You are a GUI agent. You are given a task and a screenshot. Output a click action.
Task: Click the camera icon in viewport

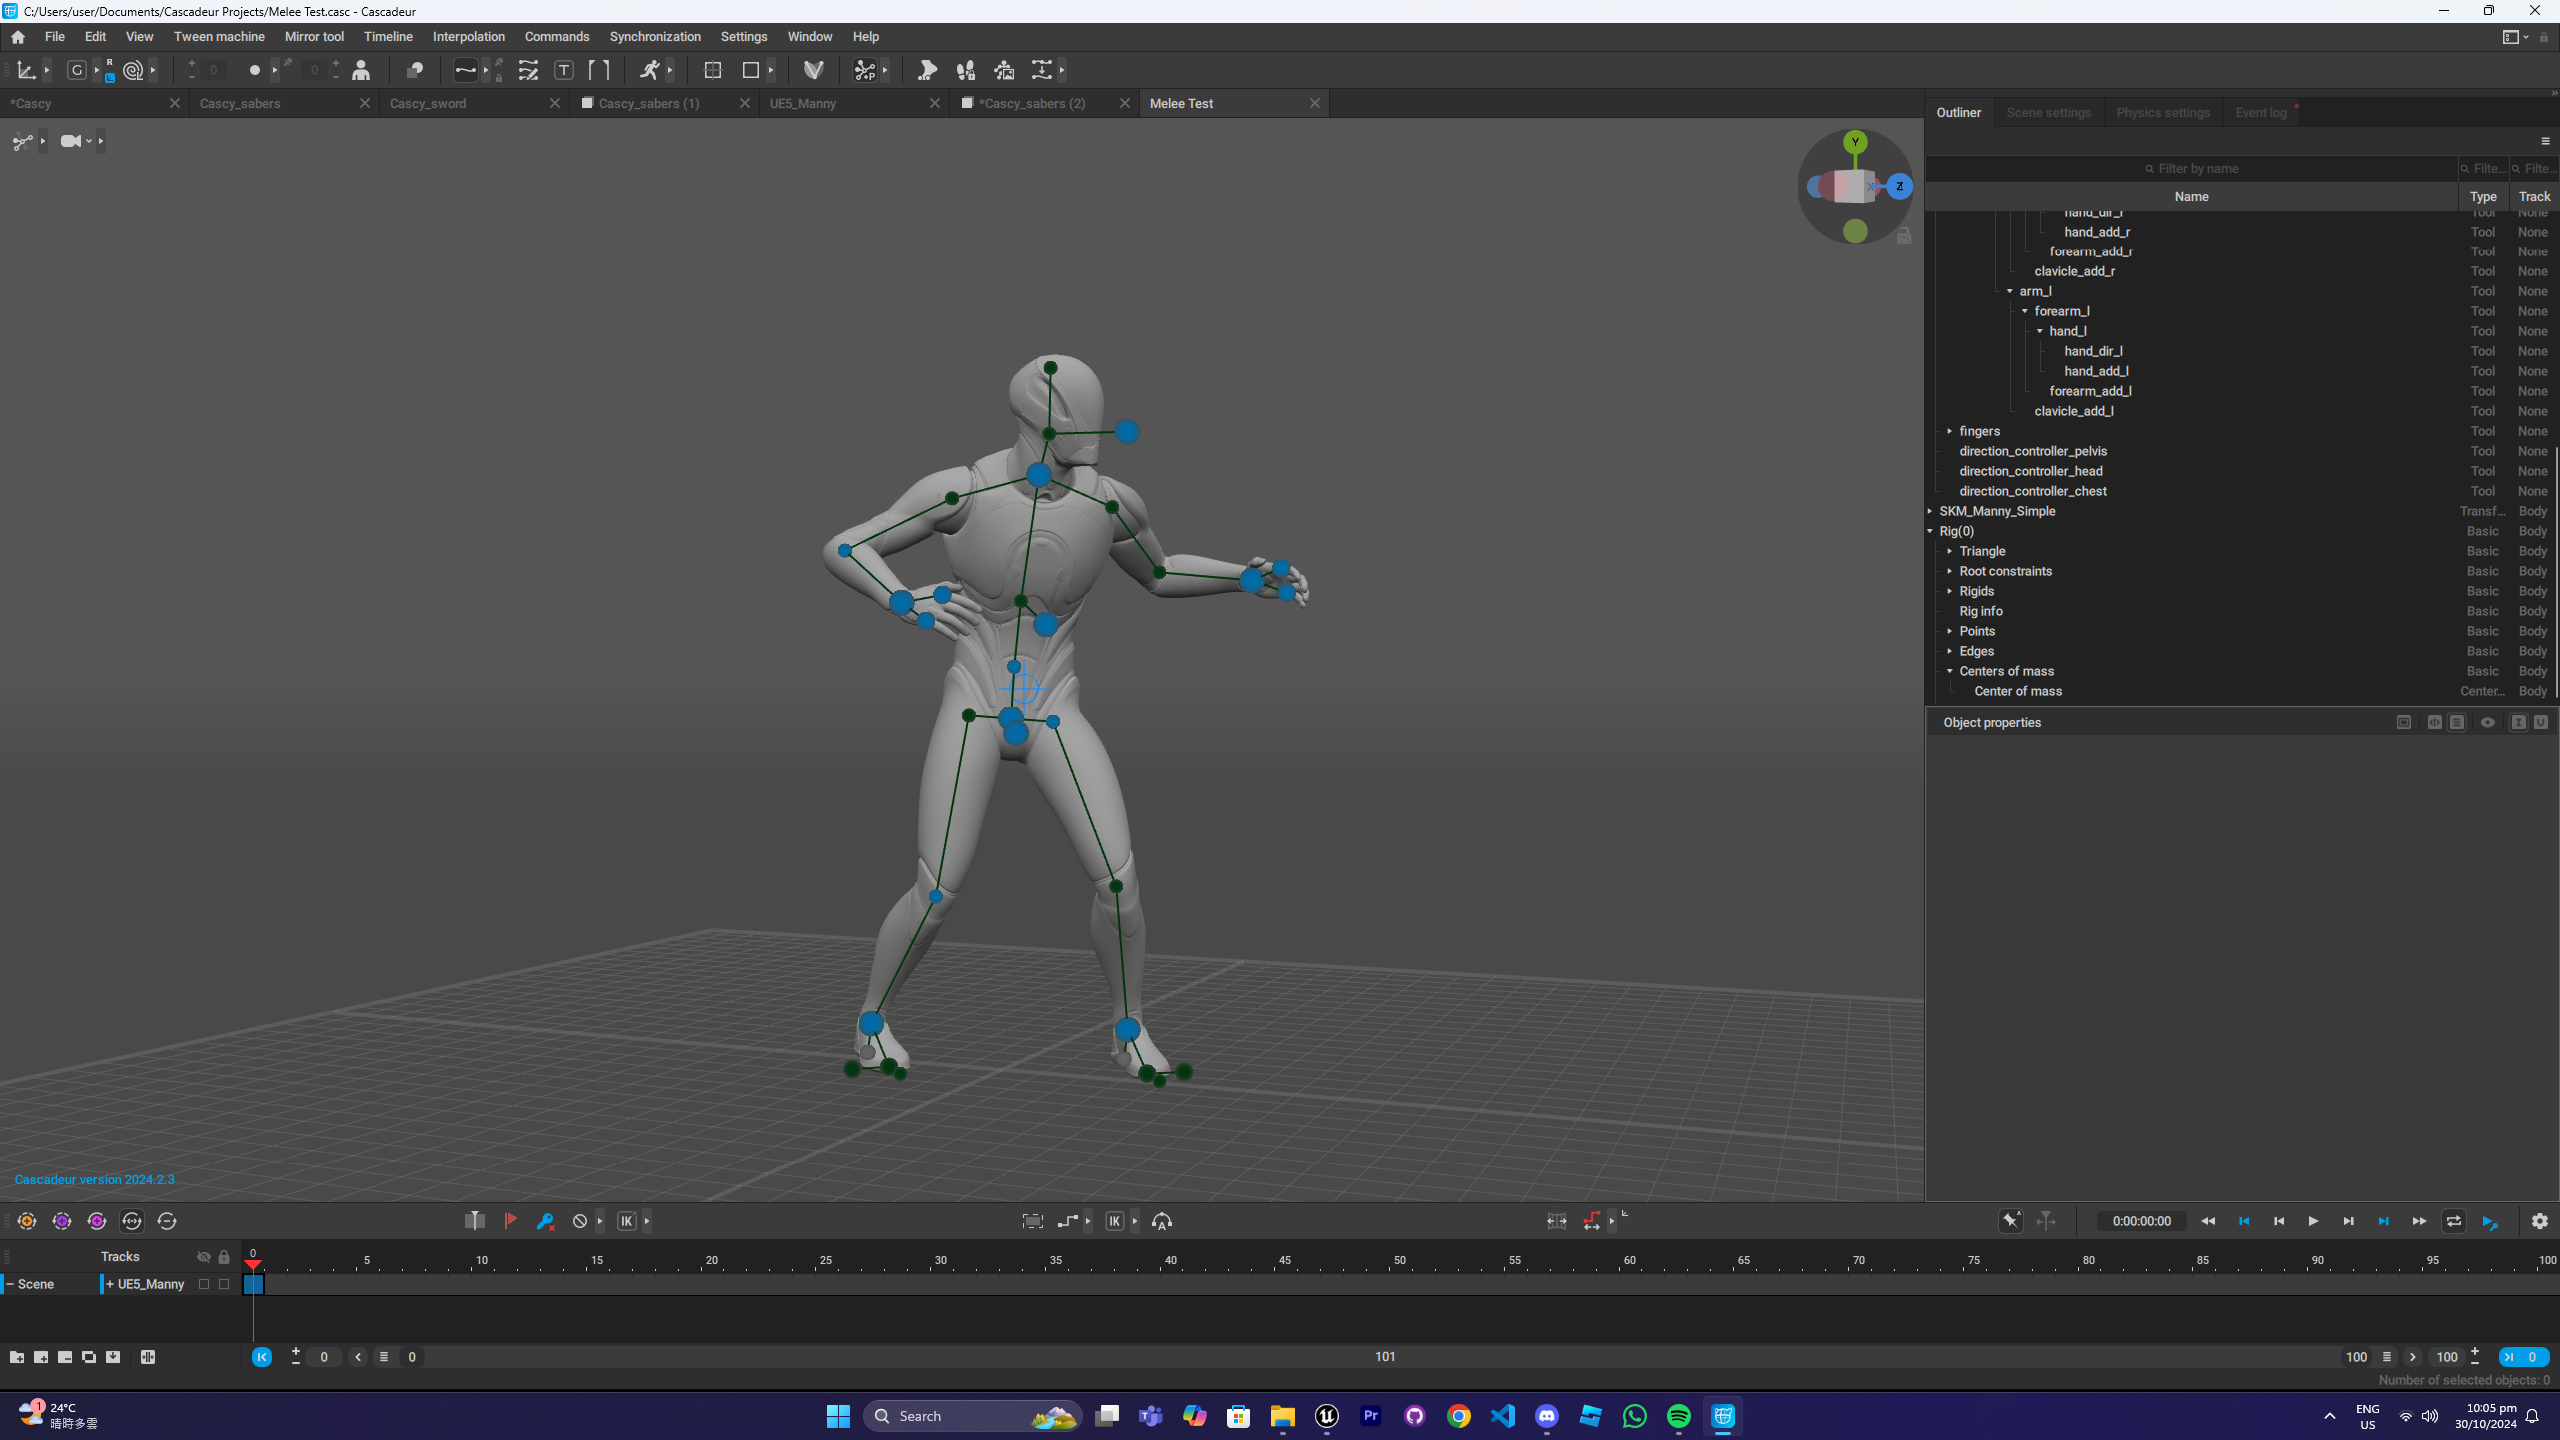[70, 141]
